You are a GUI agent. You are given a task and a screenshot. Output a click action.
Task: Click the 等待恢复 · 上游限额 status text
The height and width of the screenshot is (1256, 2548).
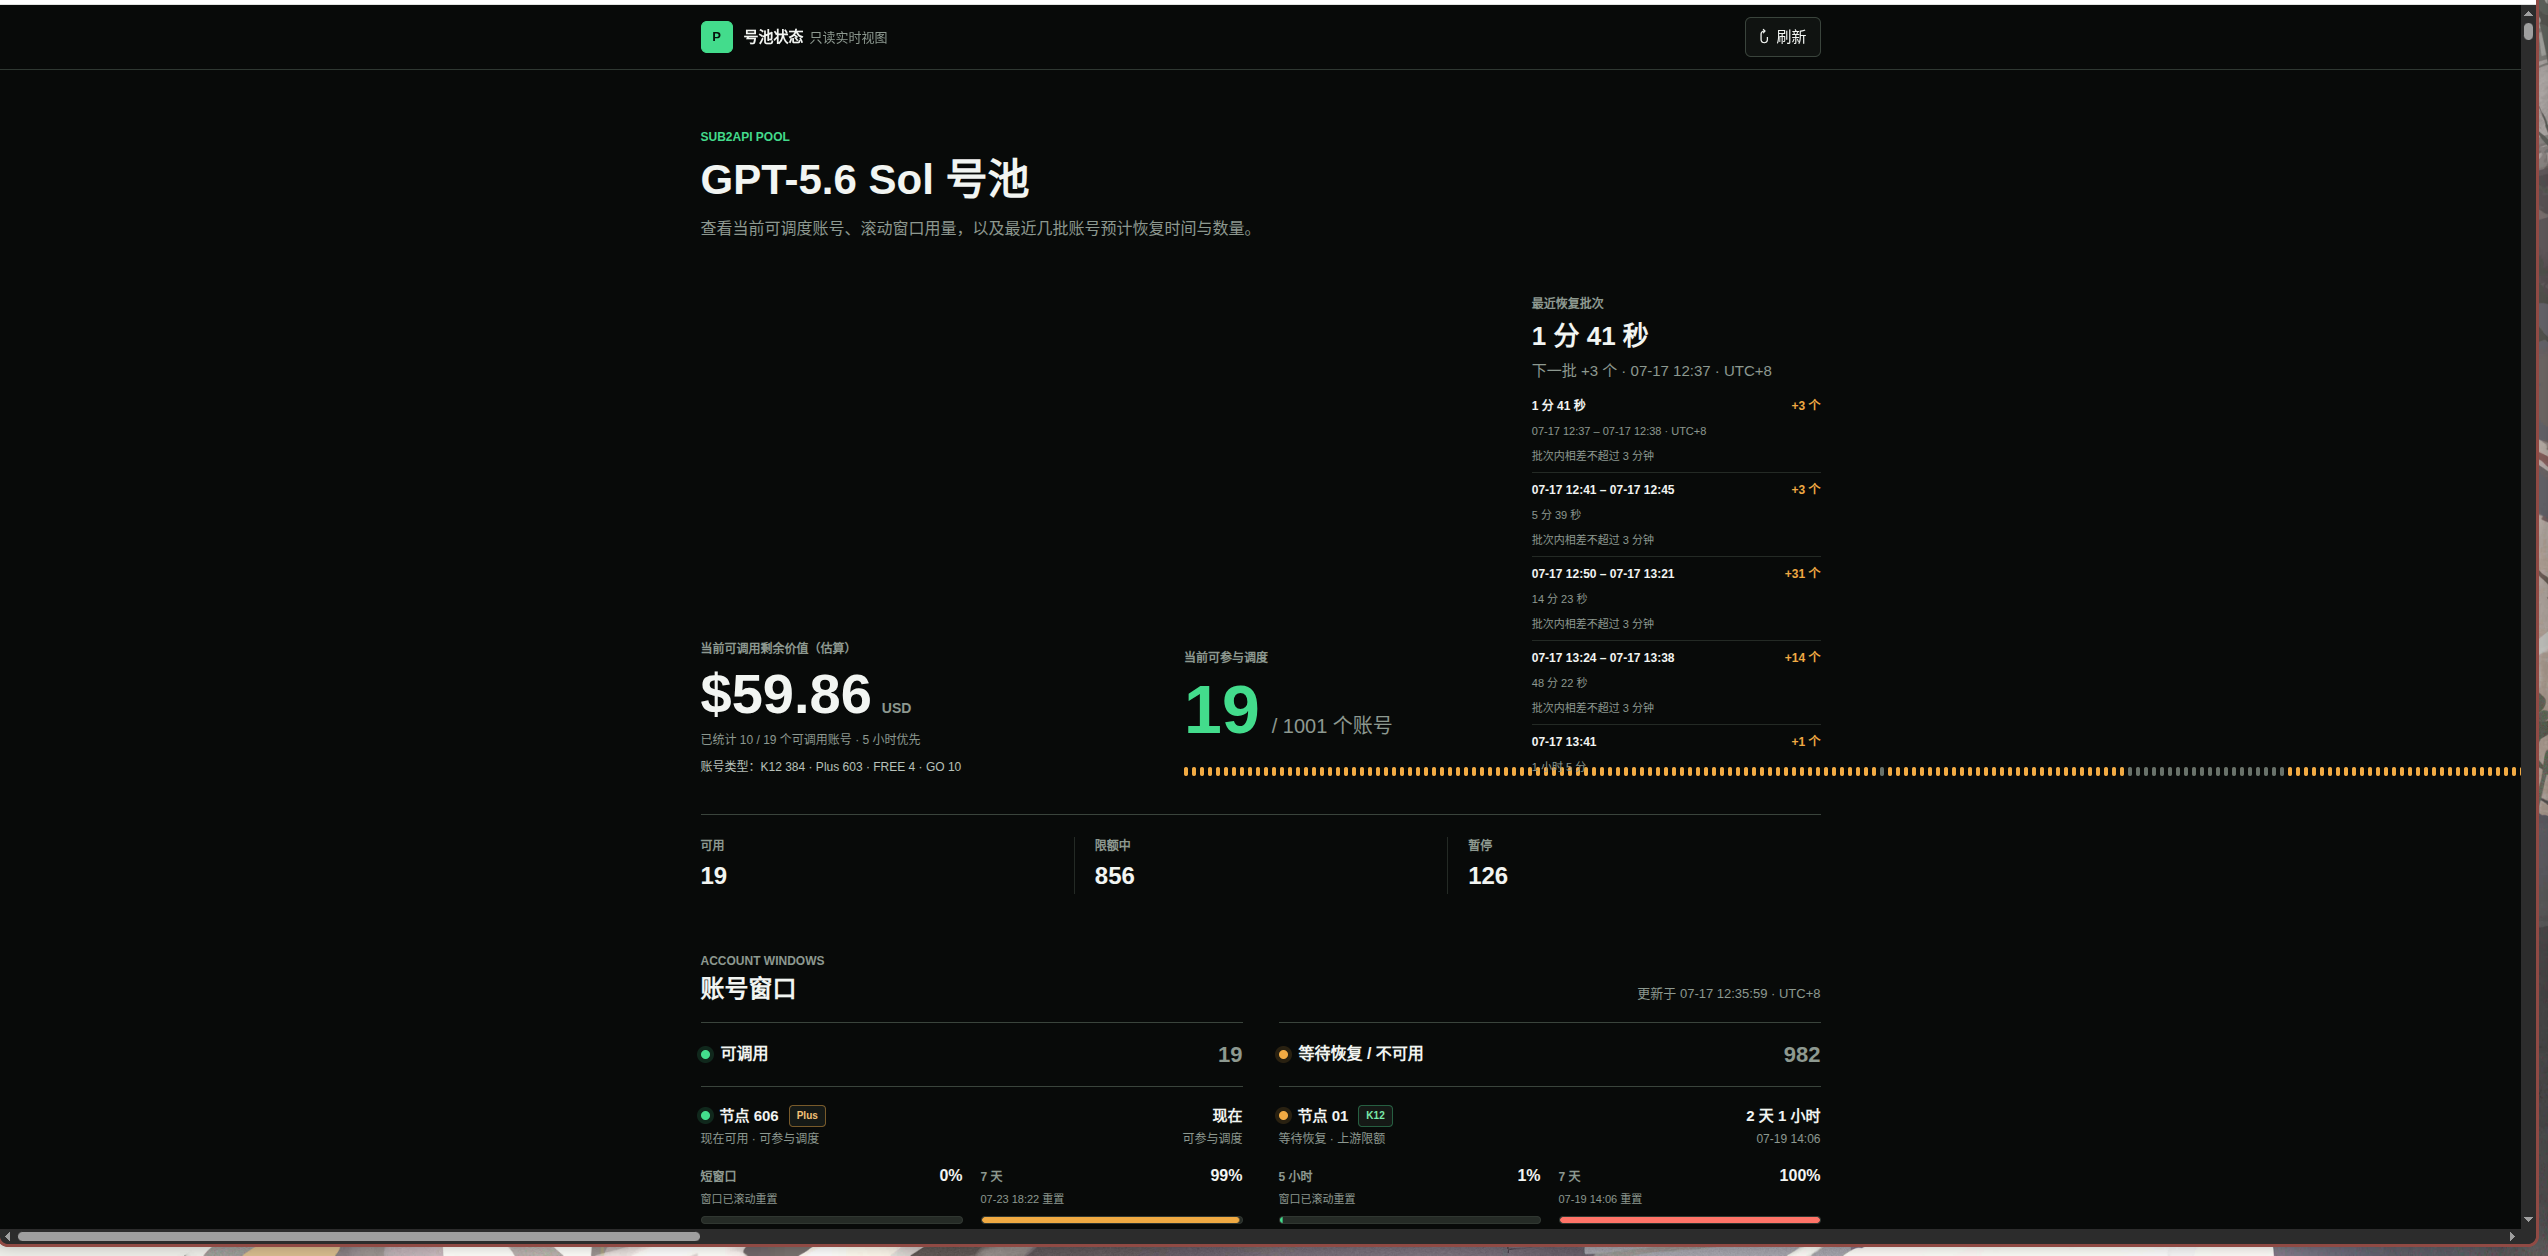tap(1331, 1139)
